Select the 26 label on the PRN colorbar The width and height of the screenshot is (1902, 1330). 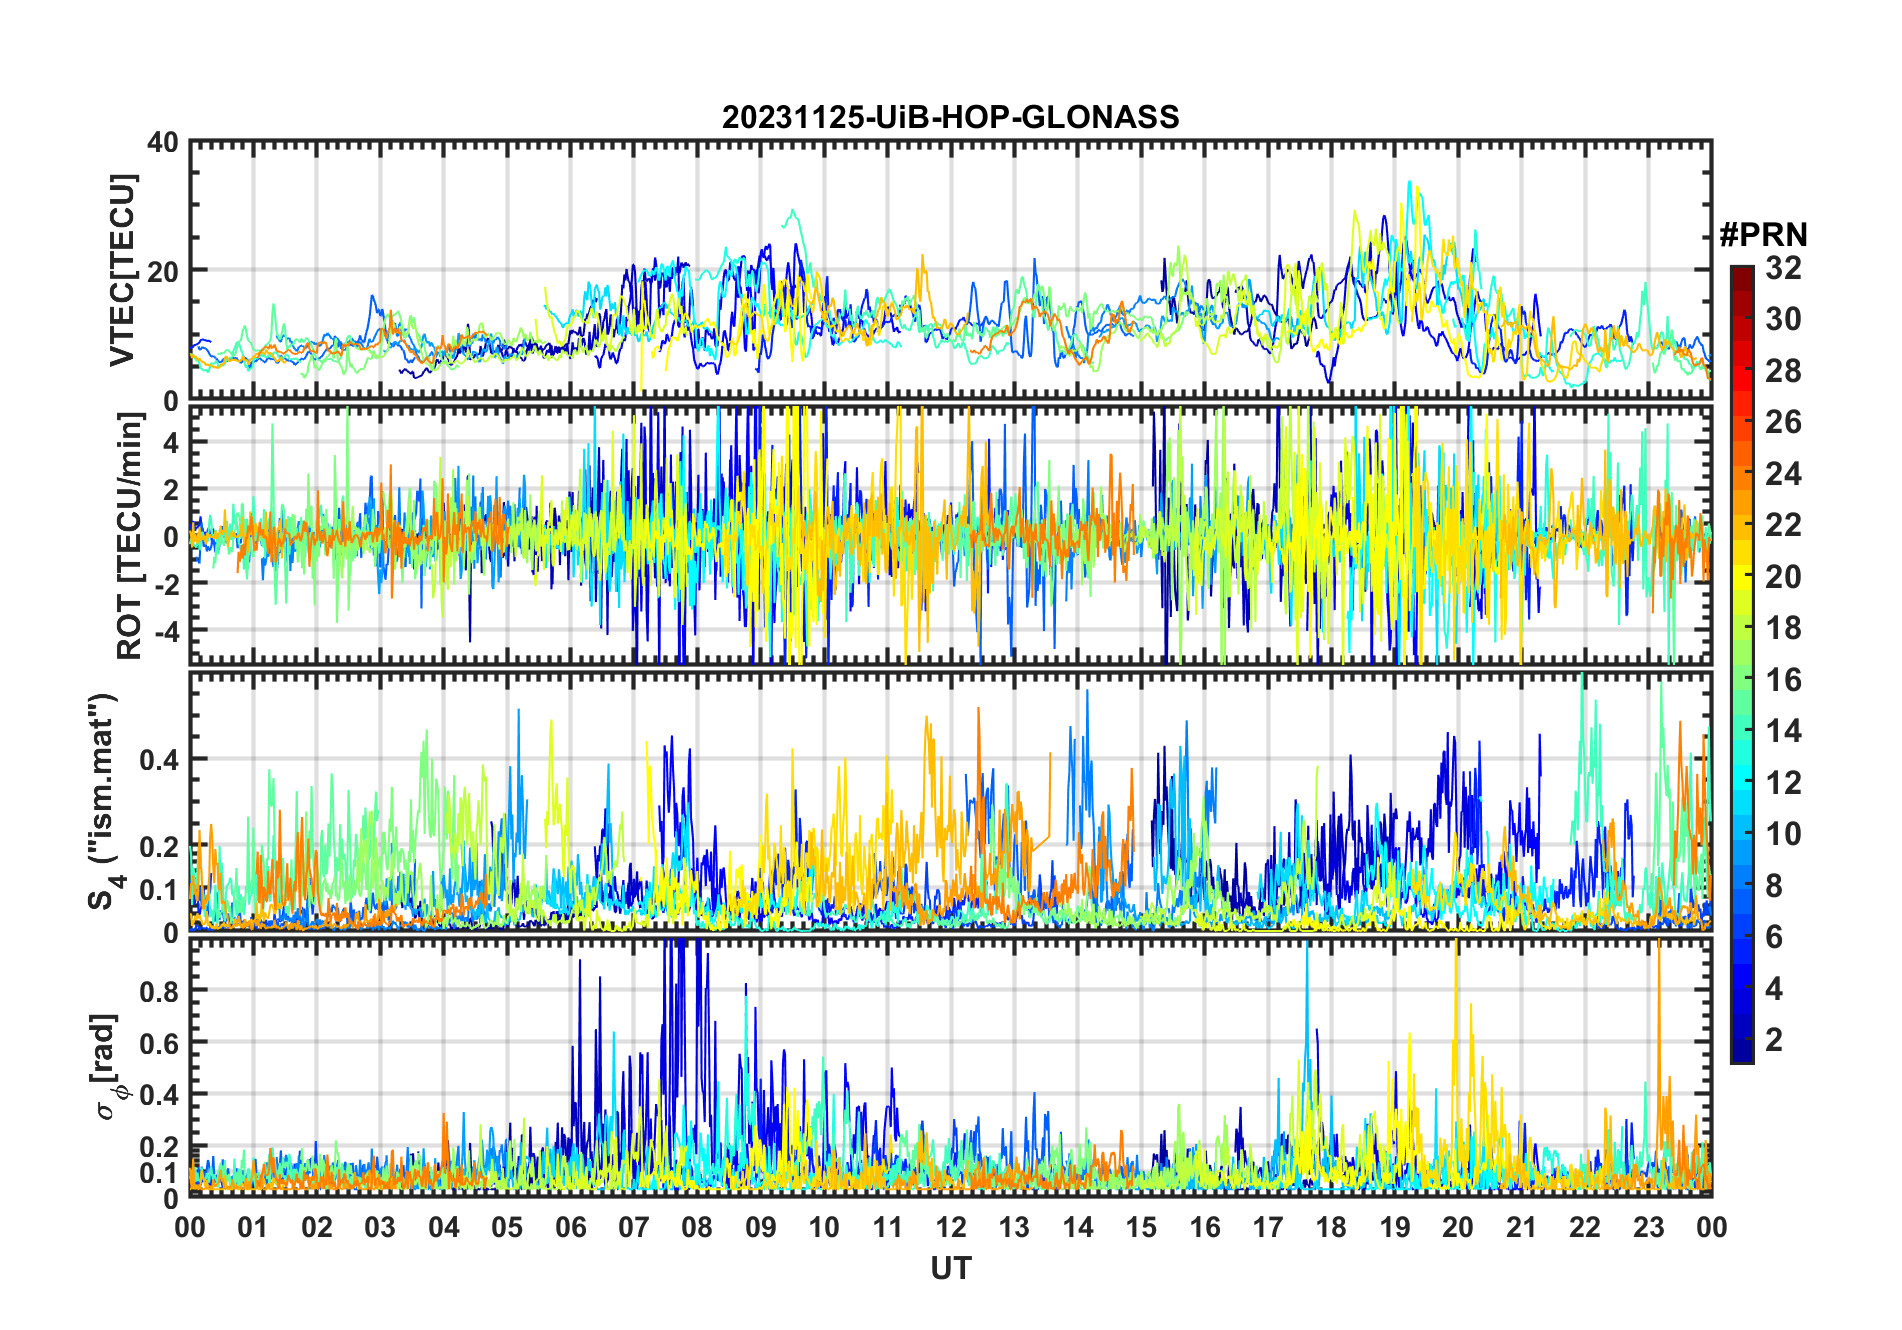click(1783, 422)
